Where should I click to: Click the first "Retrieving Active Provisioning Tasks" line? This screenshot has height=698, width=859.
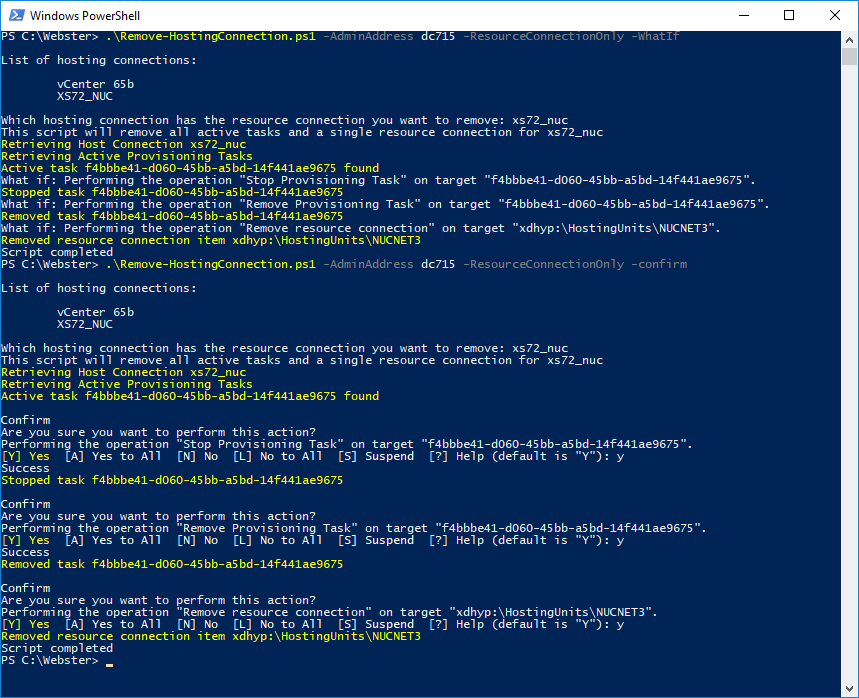pos(126,156)
